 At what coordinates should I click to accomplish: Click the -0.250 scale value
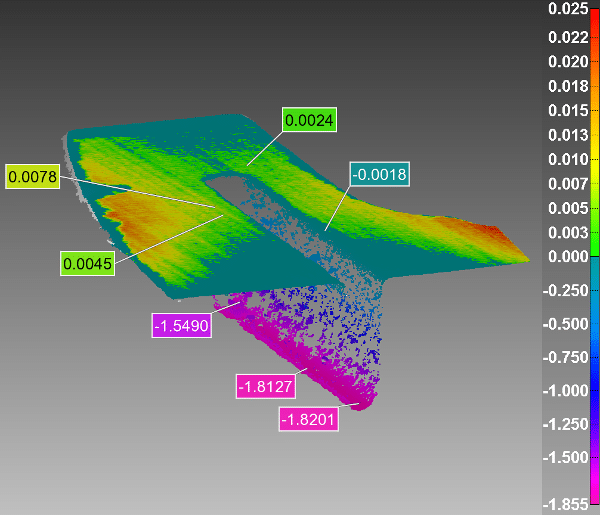566,290
